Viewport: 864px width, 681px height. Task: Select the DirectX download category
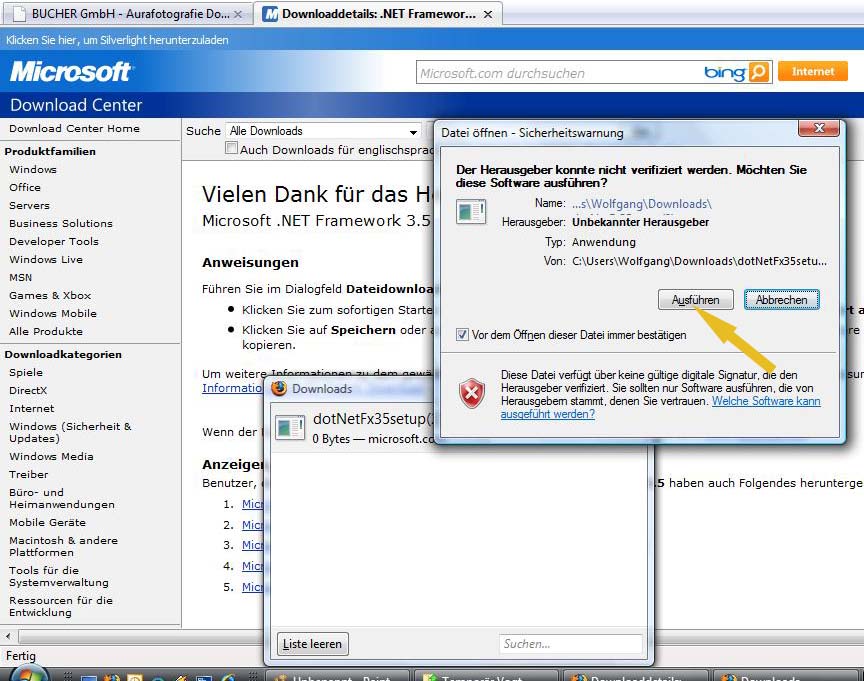pos(28,391)
